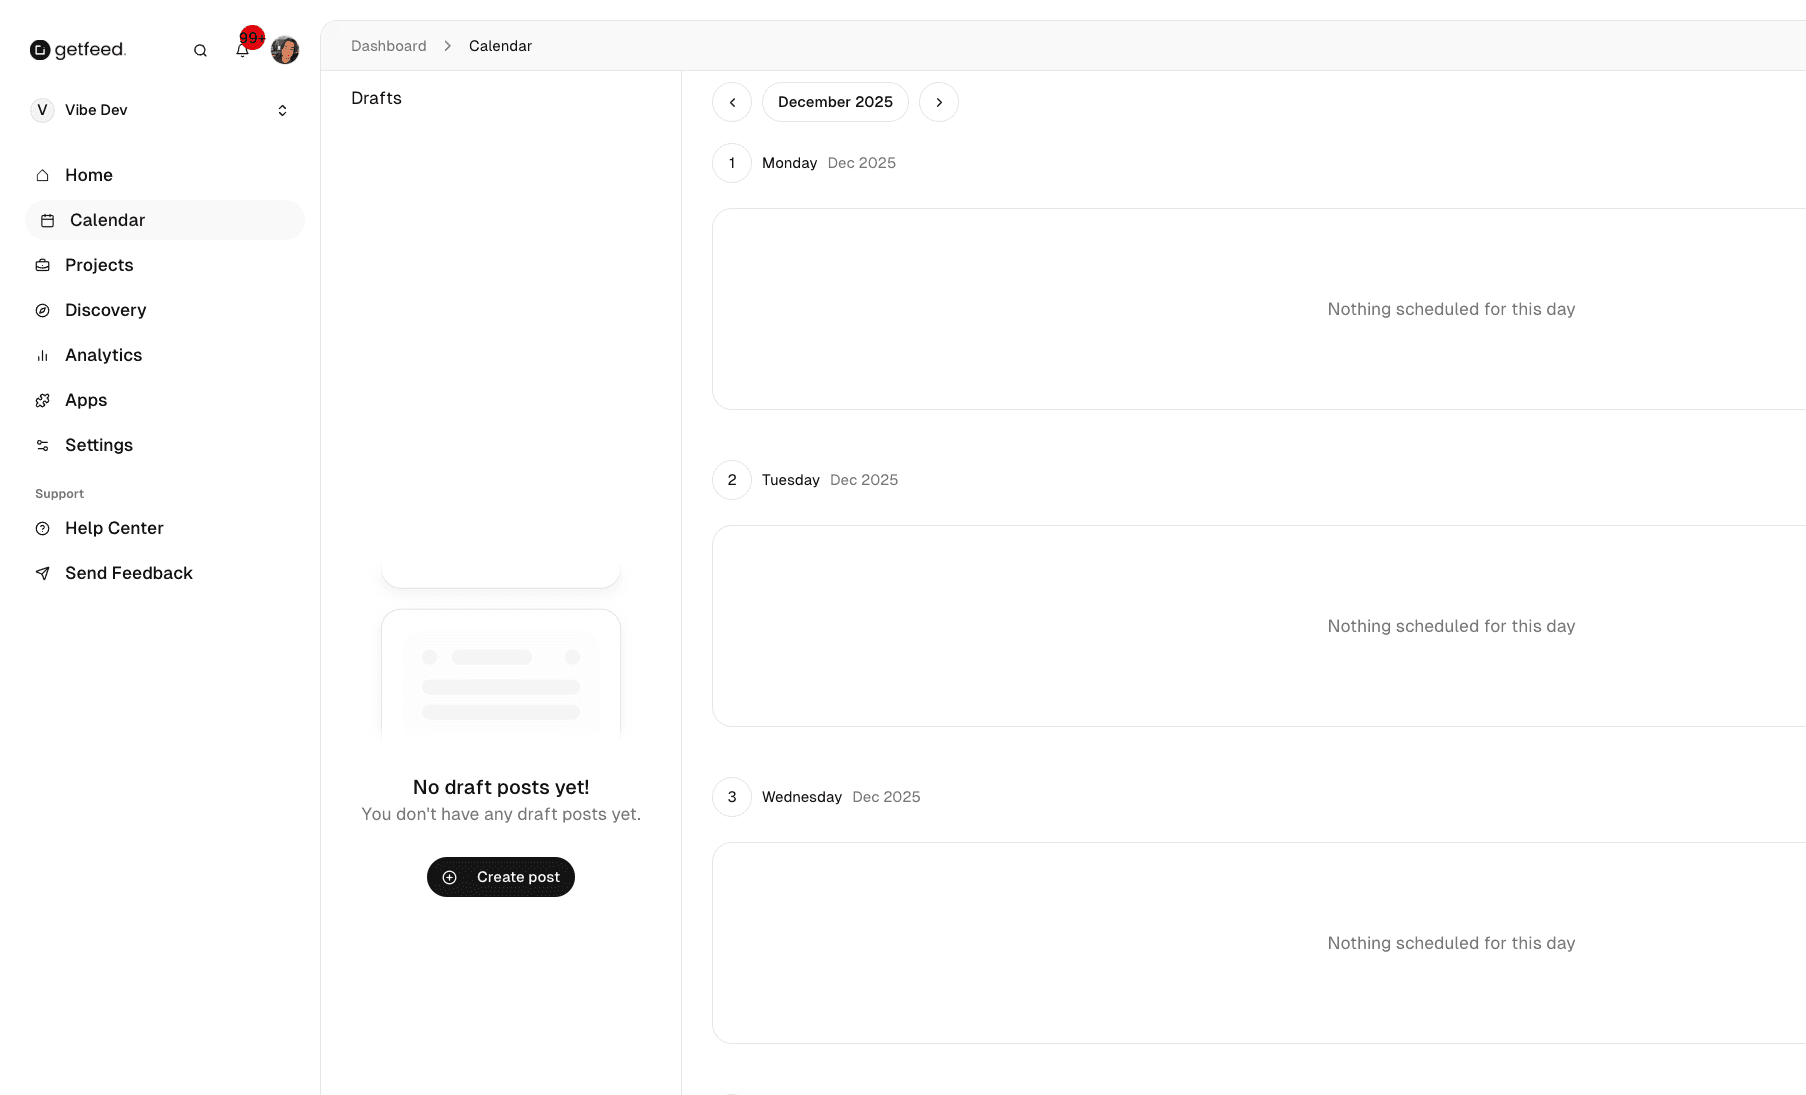
Task: Open the Help Center question mark icon
Action: coord(42,528)
